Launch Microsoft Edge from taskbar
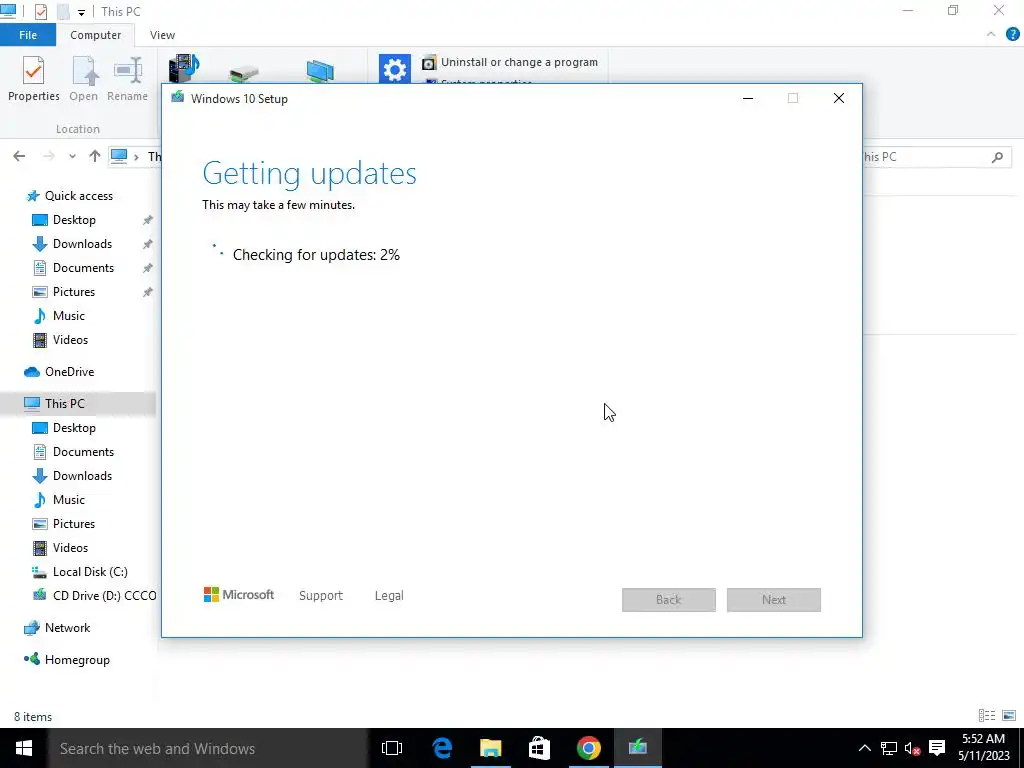1024x768 pixels. (442, 748)
